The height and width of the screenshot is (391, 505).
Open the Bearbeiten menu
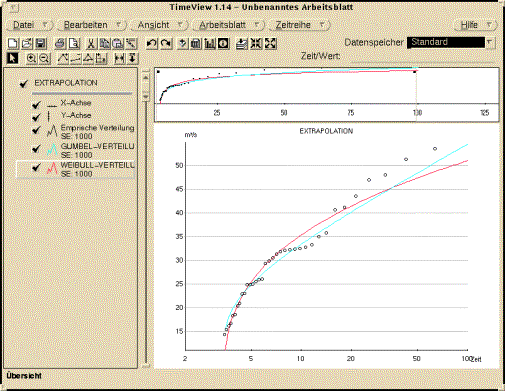pos(91,25)
